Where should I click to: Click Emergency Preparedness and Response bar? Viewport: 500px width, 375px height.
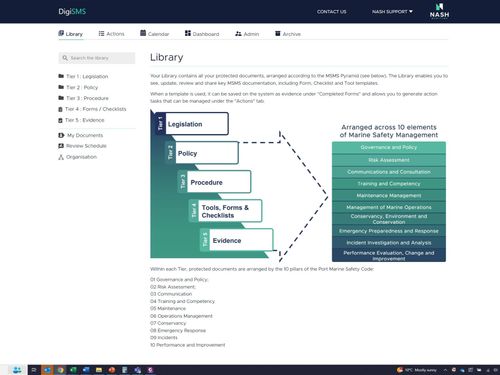389,231
